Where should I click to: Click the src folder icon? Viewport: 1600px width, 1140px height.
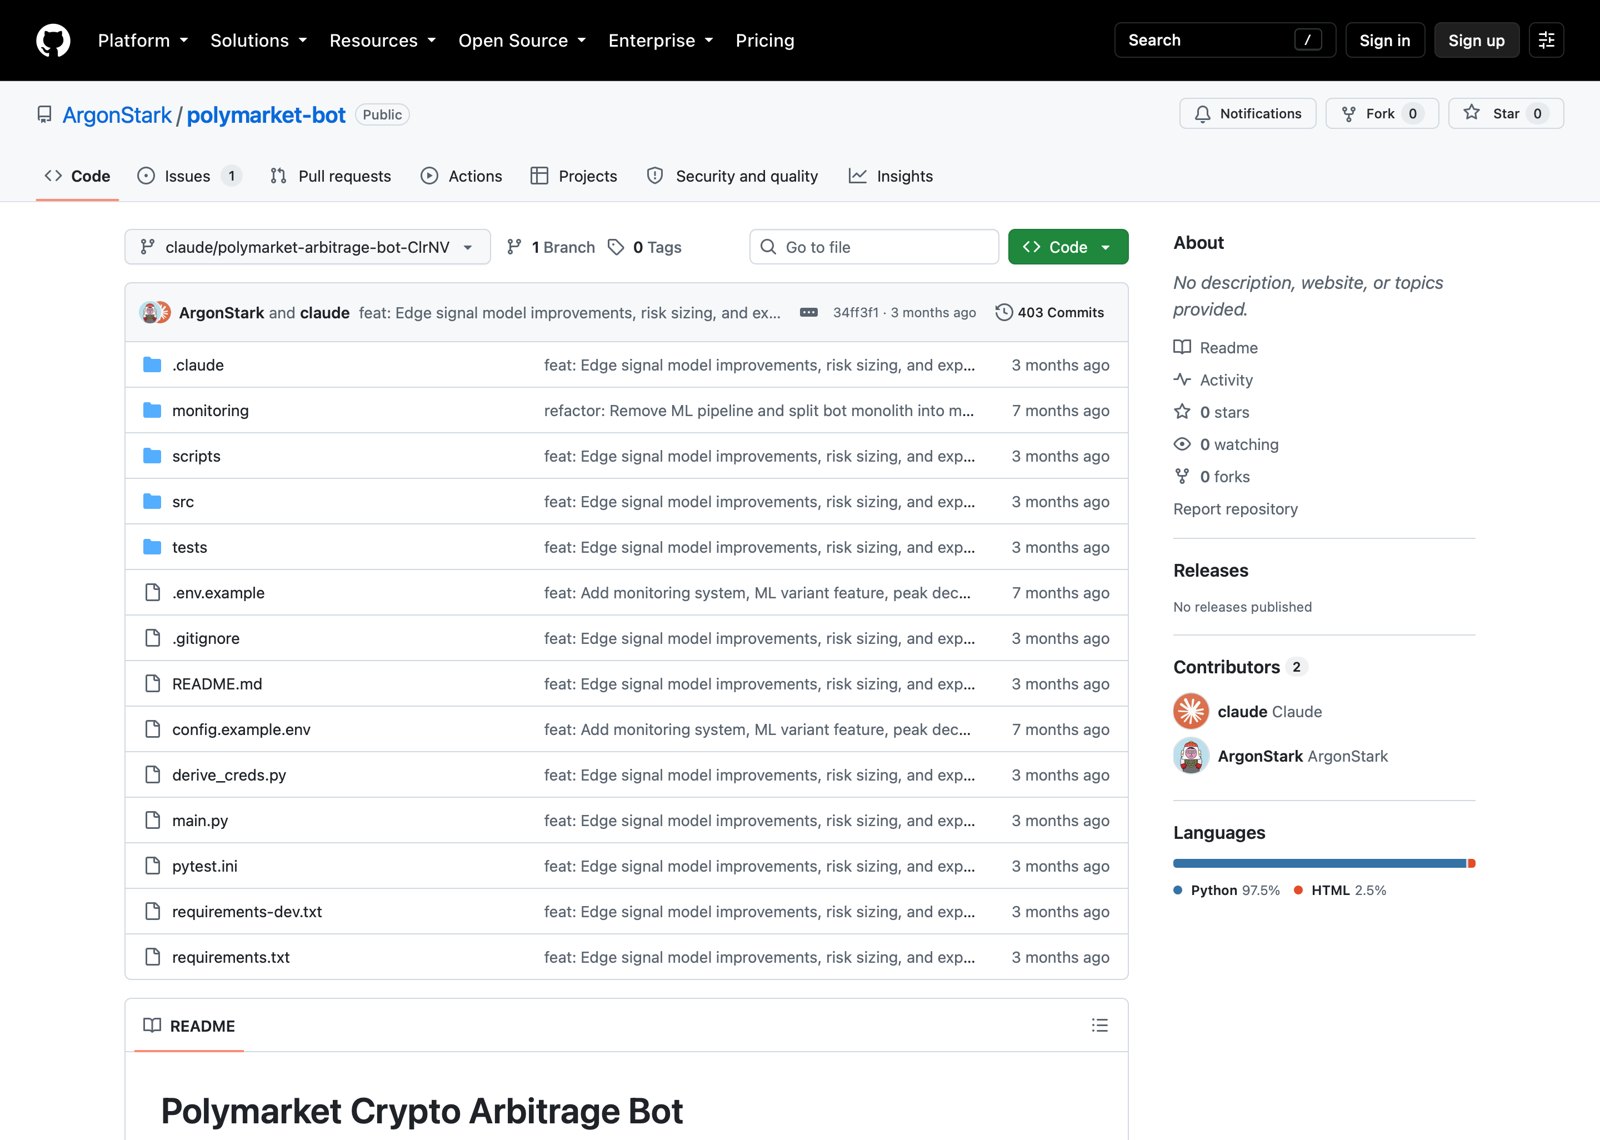[x=152, y=501]
